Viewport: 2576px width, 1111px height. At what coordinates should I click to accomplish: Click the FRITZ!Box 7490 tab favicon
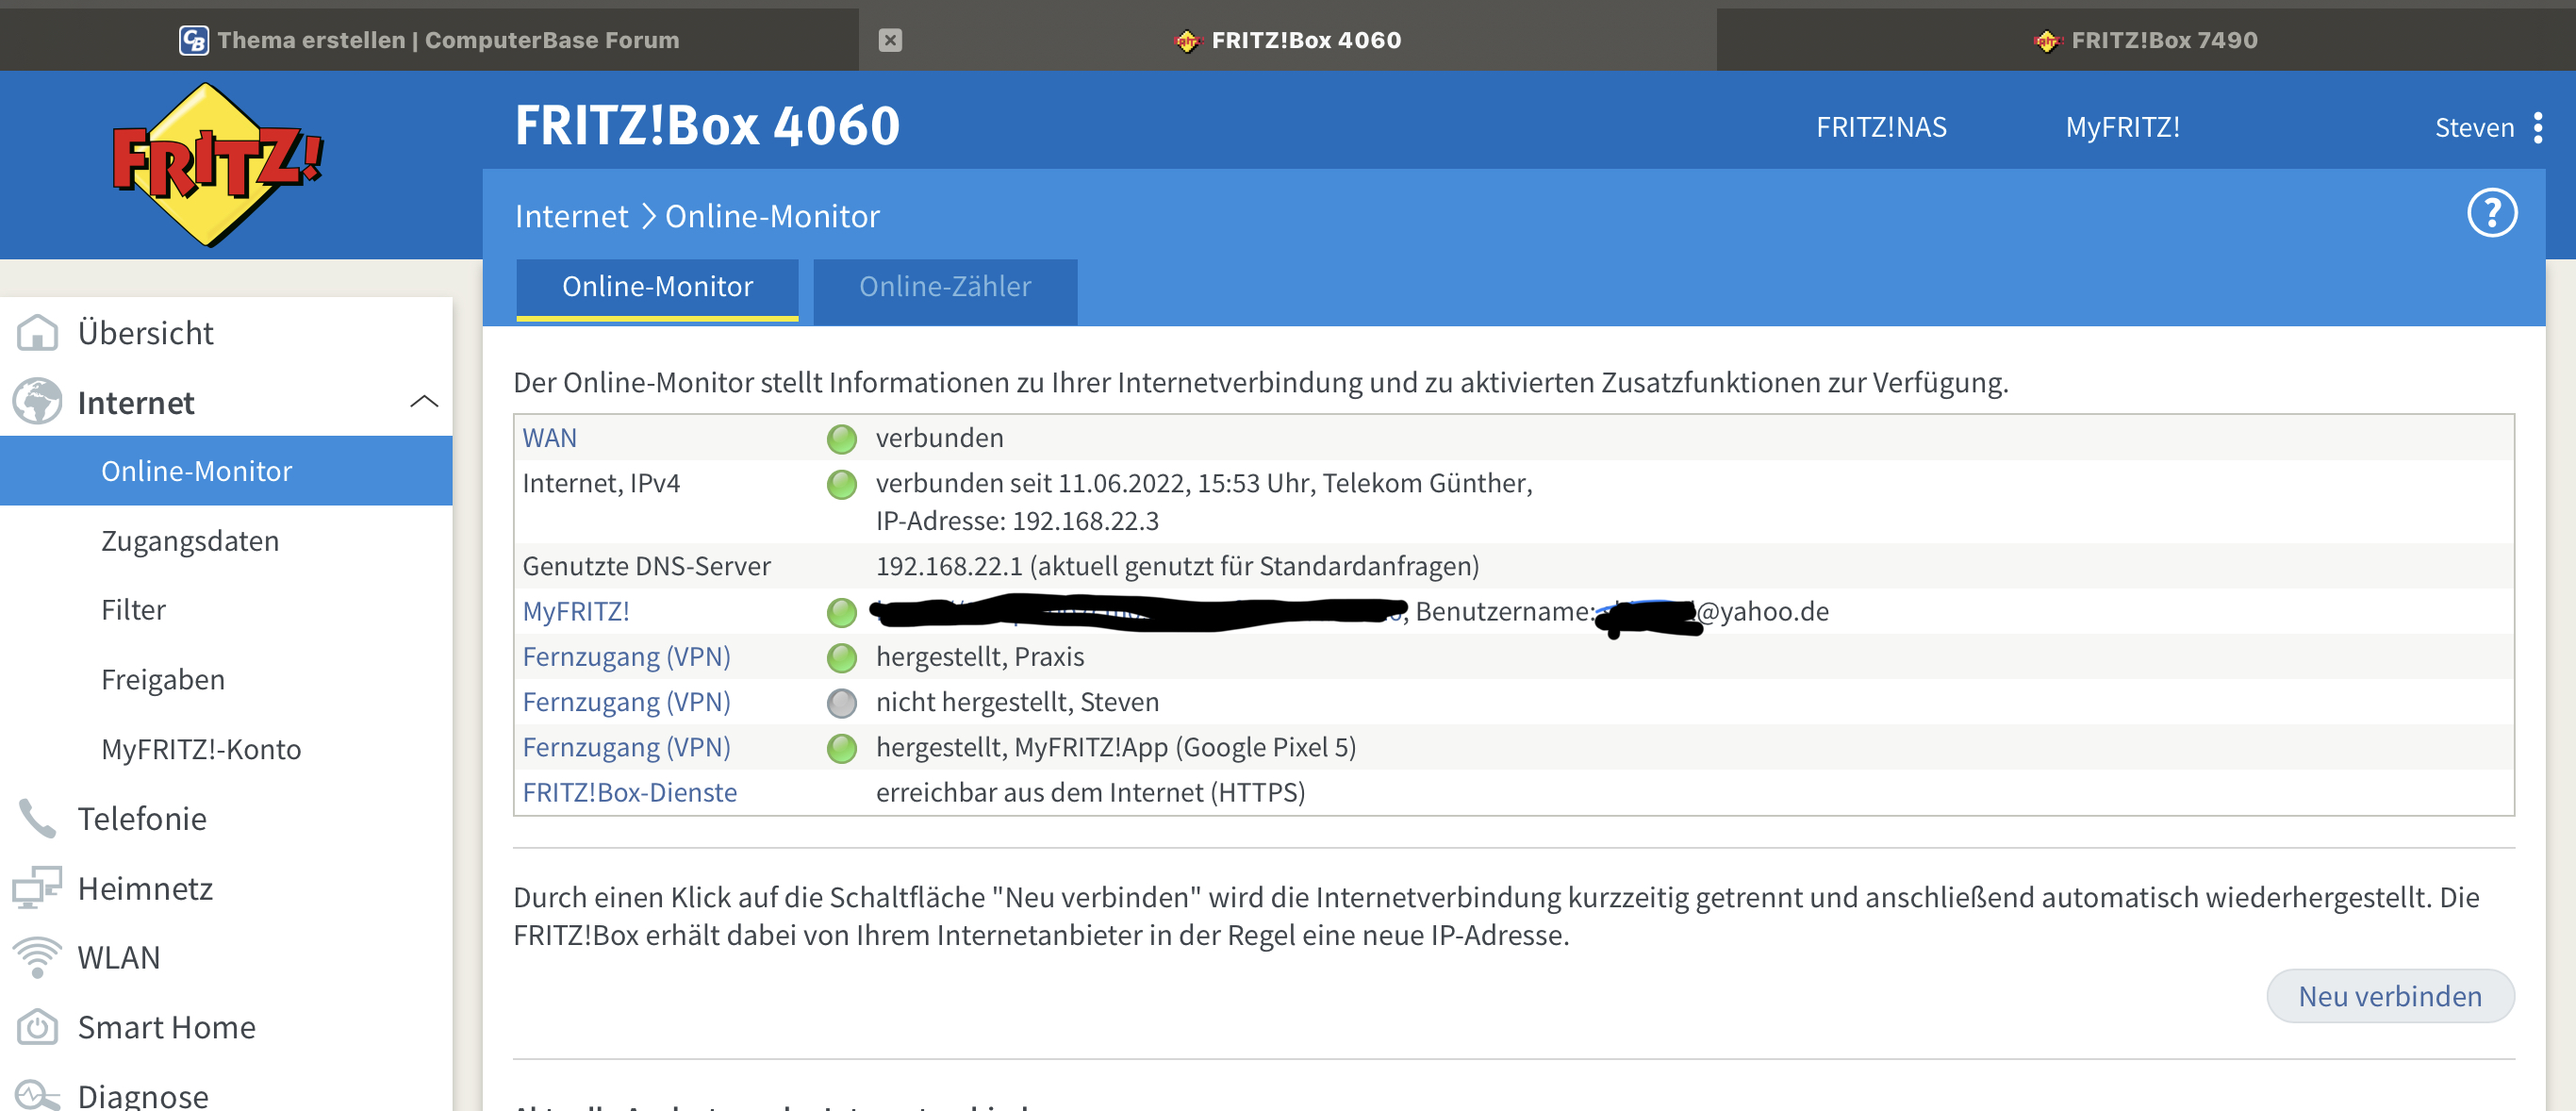(2047, 40)
